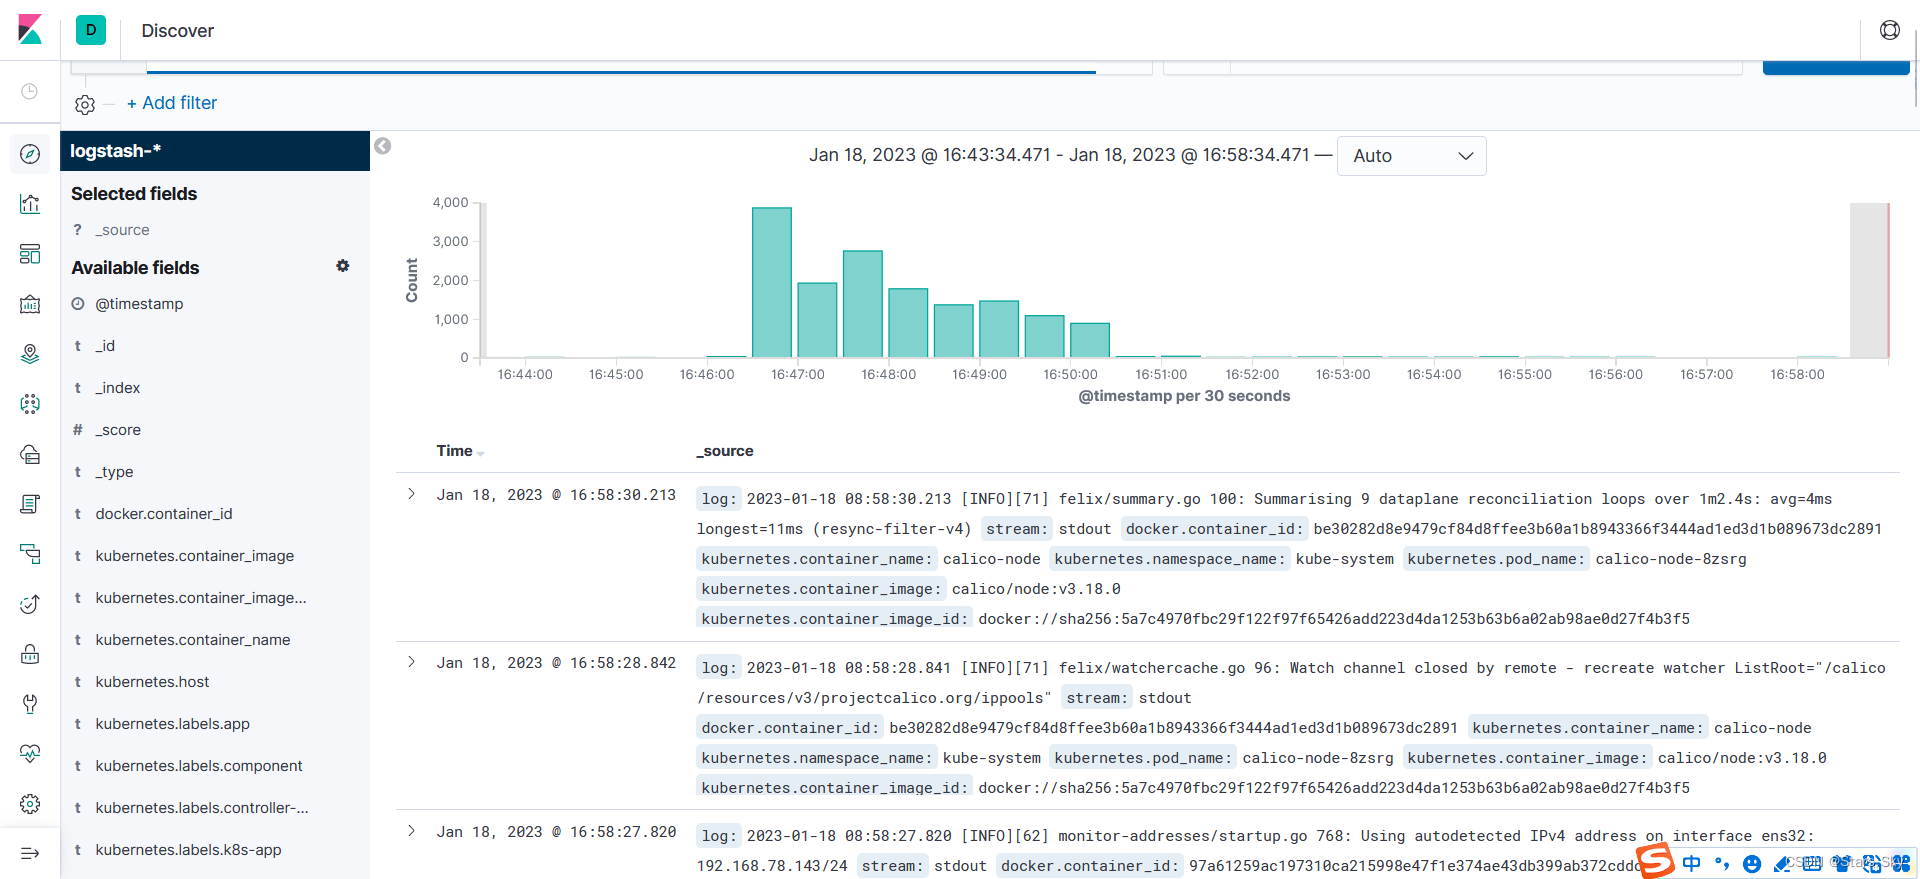Image resolution: width=1920 pixels, height=879 pixels.
Task: Click the Selected fields heading
Action: 134,194
